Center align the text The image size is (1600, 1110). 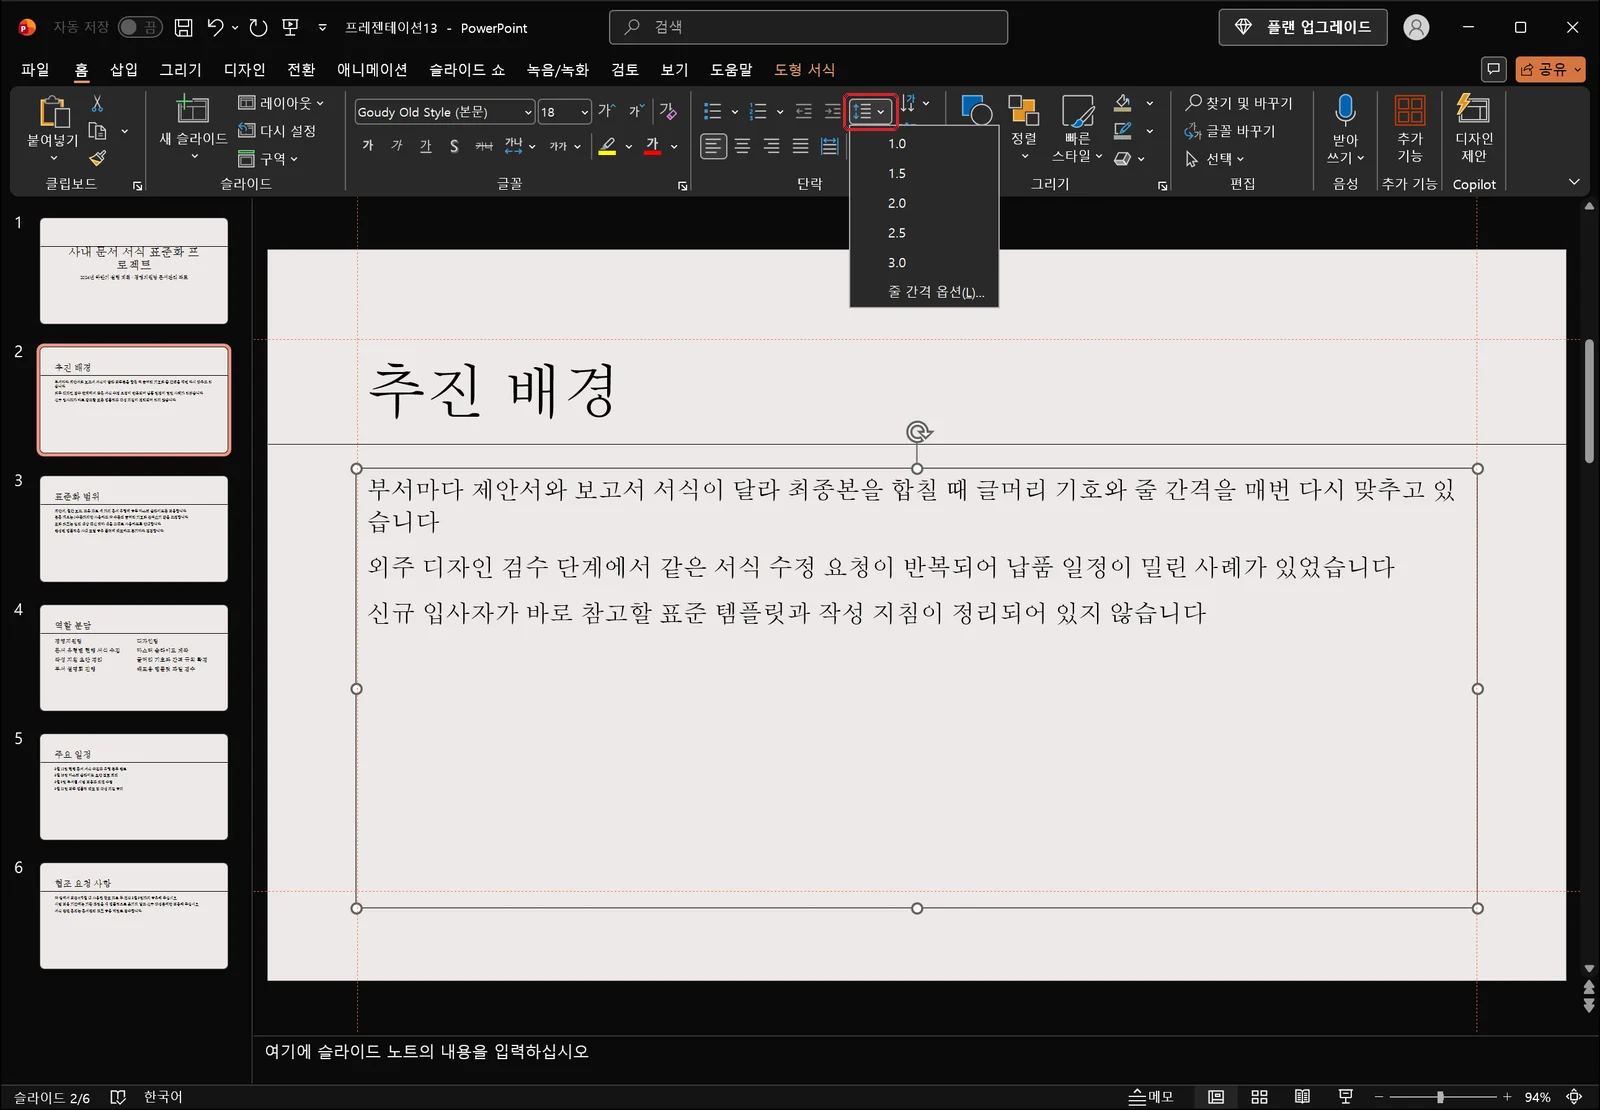pos(742,146)
